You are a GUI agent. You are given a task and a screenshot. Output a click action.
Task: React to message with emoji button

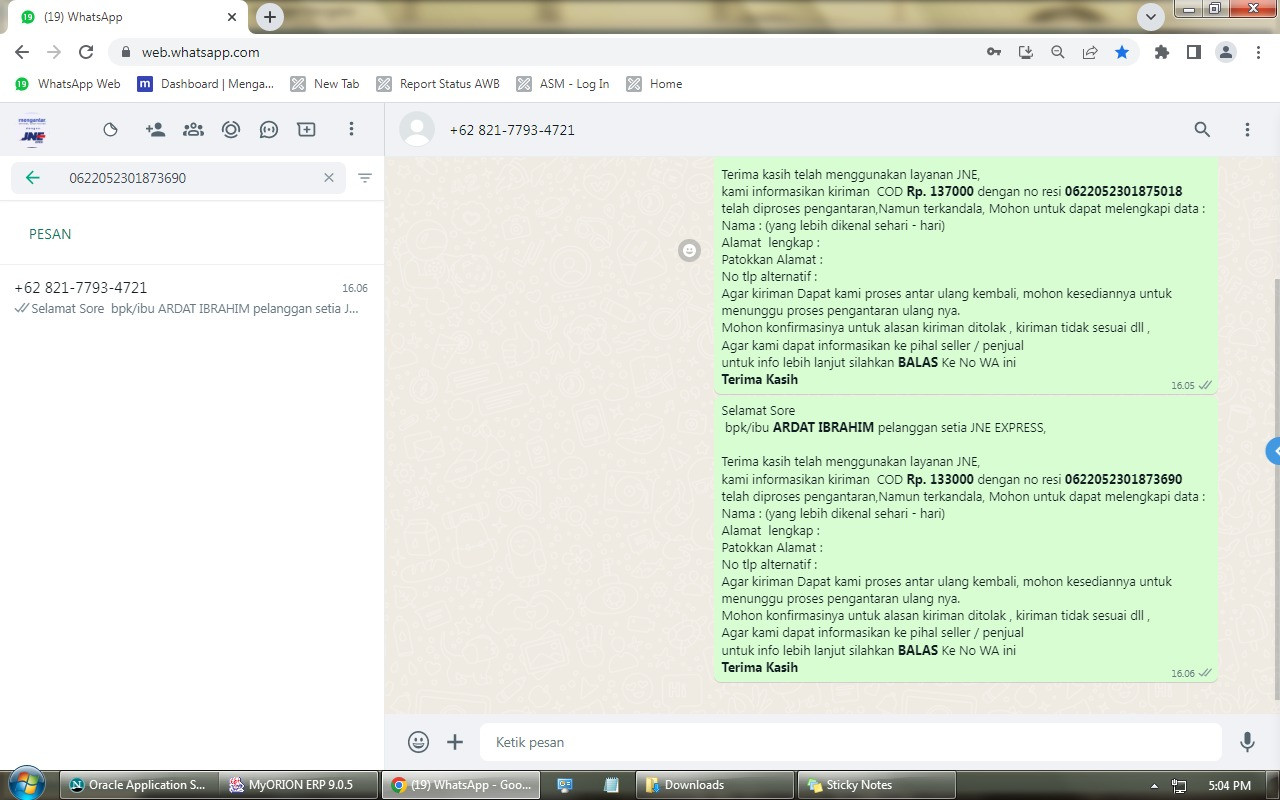[x=689, y=251]
